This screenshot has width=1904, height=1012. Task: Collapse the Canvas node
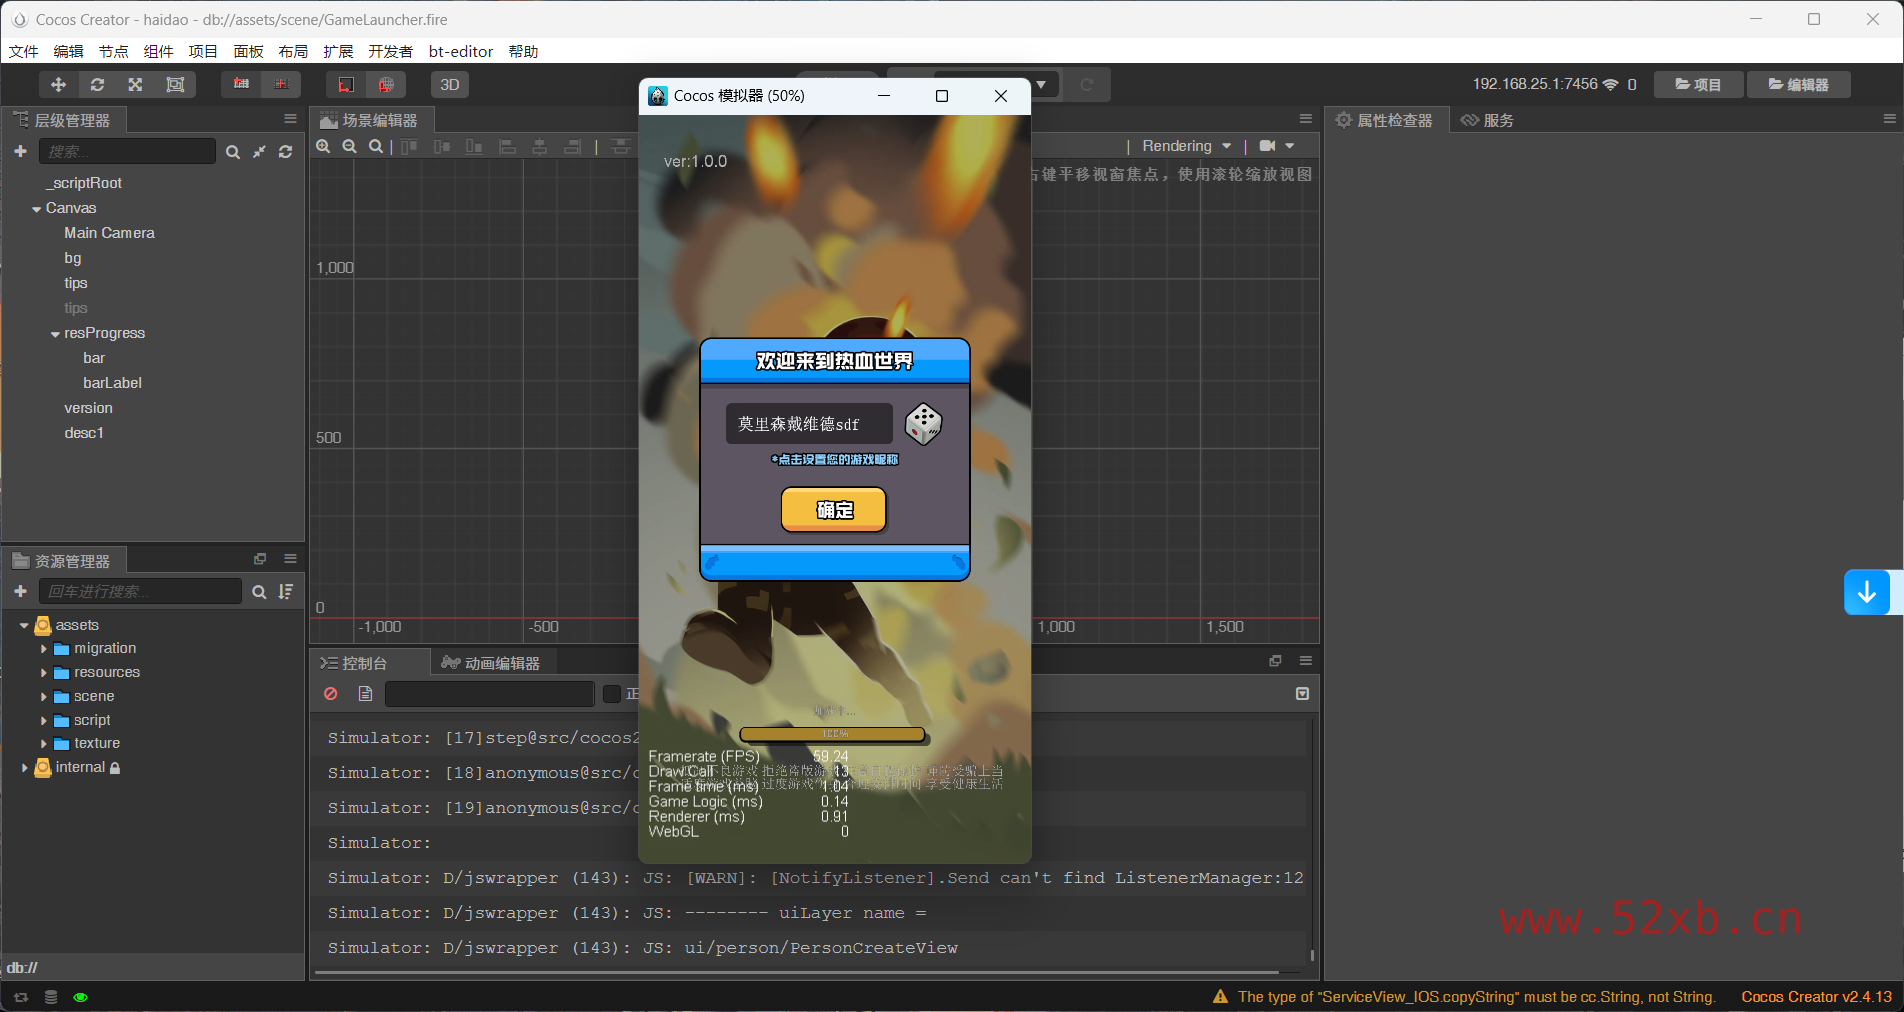click(x=37, y=209)
